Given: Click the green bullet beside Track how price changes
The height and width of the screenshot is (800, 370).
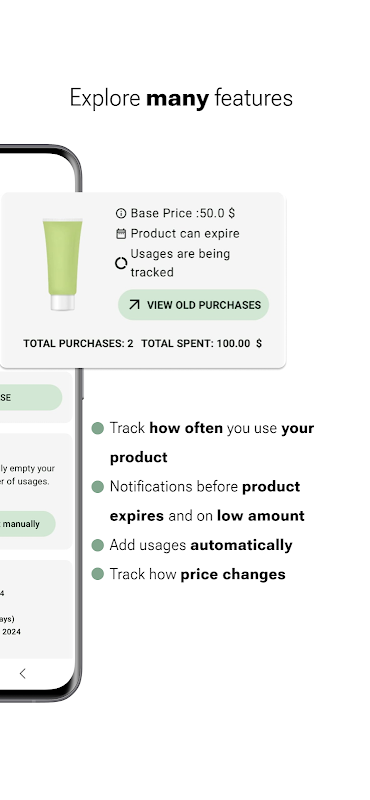Looking at the screenshot, I should click(x=97, y=574).
